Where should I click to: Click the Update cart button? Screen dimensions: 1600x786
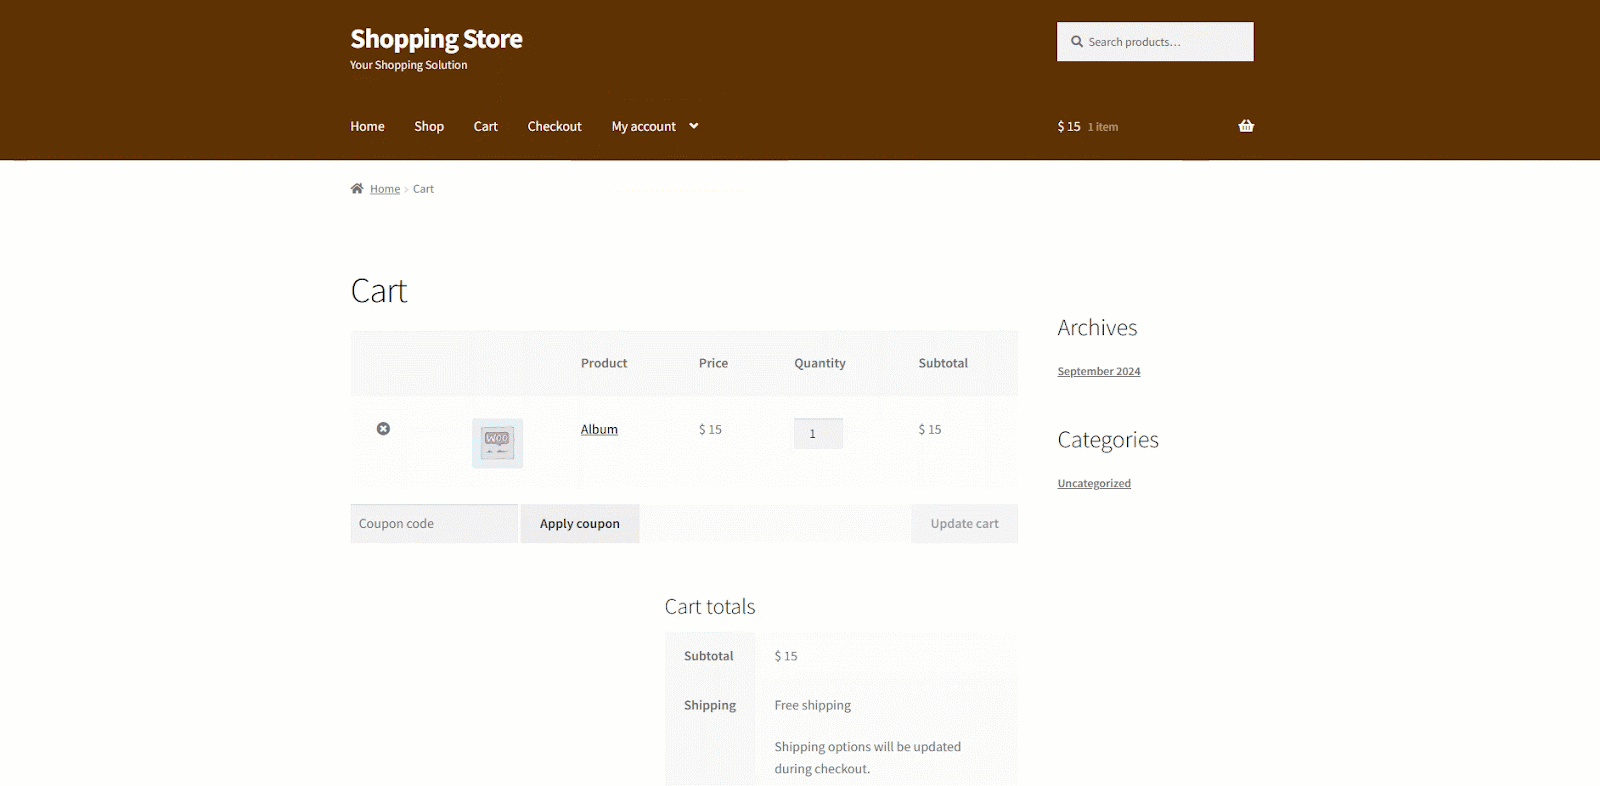click(964, 524)
